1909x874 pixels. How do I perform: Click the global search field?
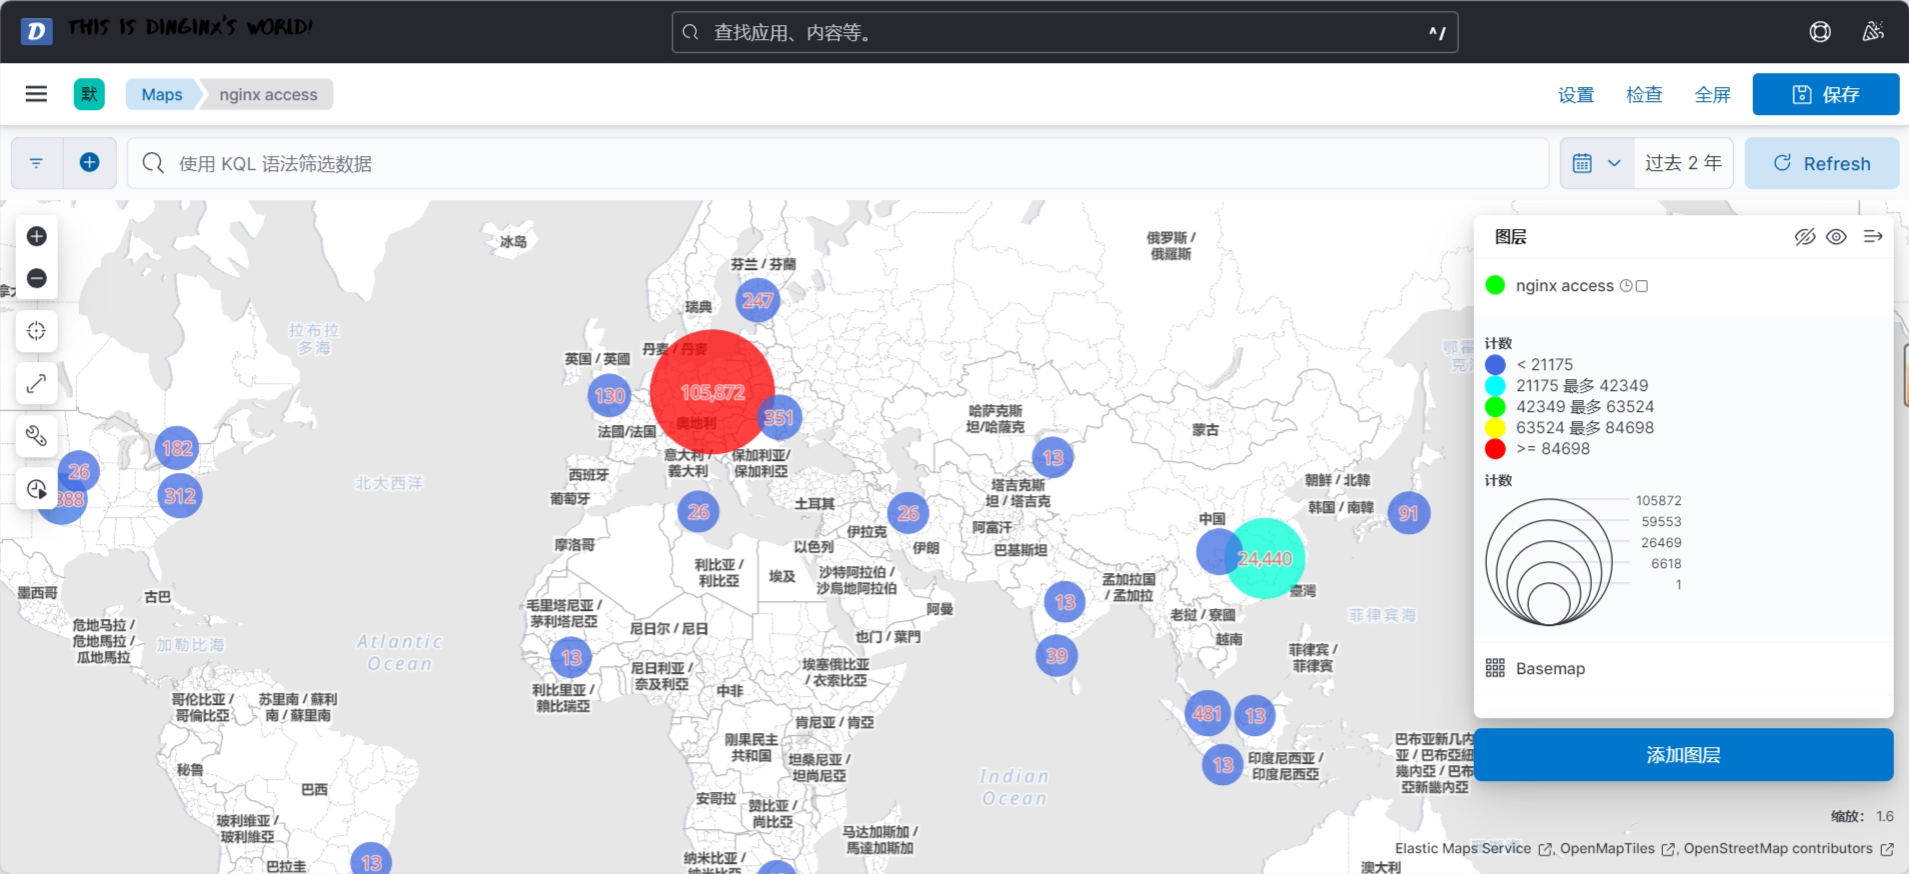click(1064, 32)
